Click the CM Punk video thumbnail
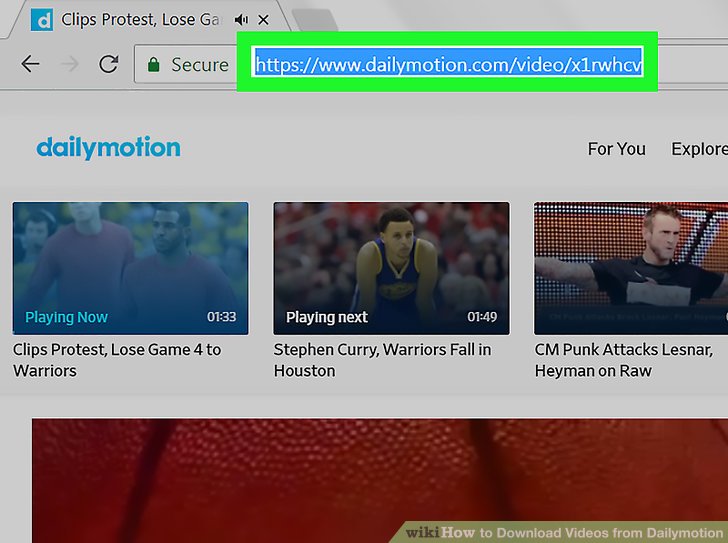This screenshot has width=728, height=543. pyautogui.click(x=631, y=268)
